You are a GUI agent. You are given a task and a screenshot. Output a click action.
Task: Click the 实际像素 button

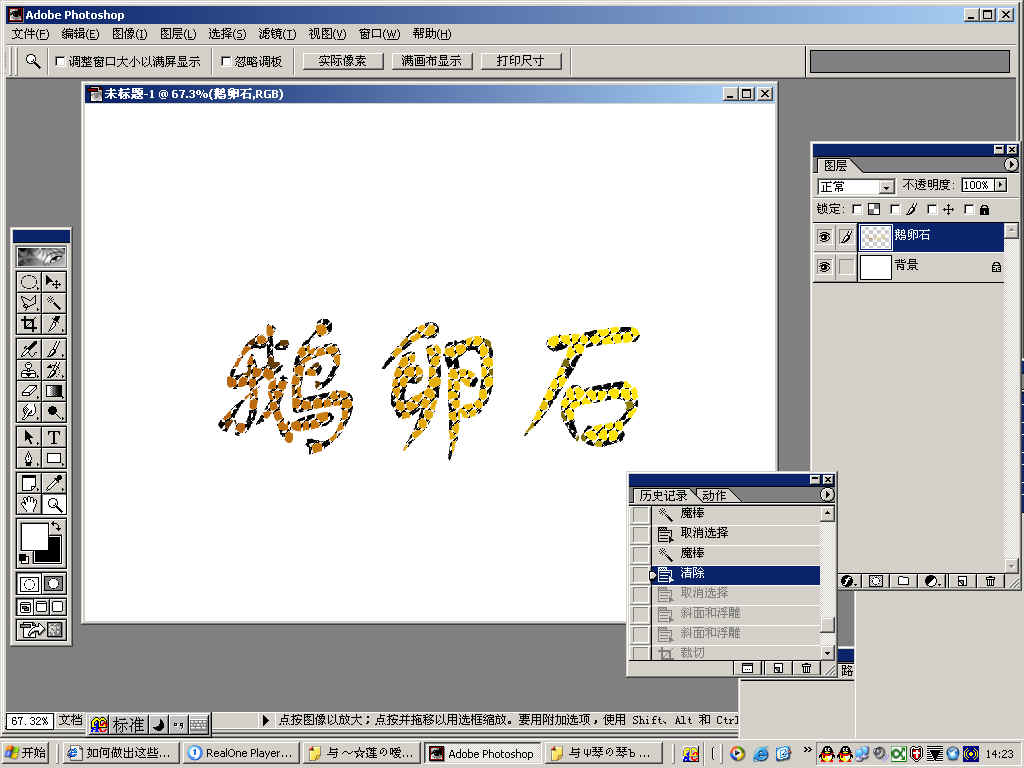343,61
